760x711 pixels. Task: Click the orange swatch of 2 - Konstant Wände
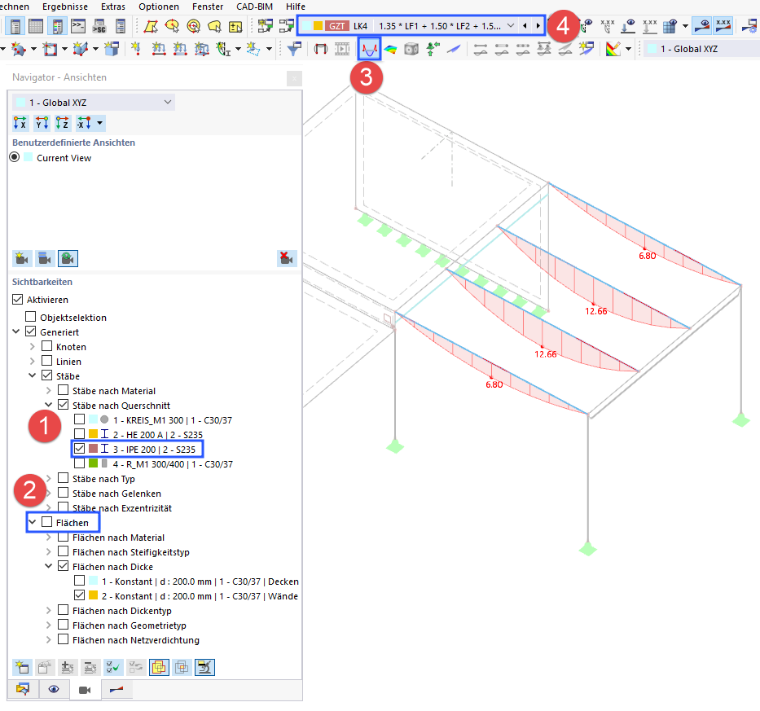coord(93,595)
